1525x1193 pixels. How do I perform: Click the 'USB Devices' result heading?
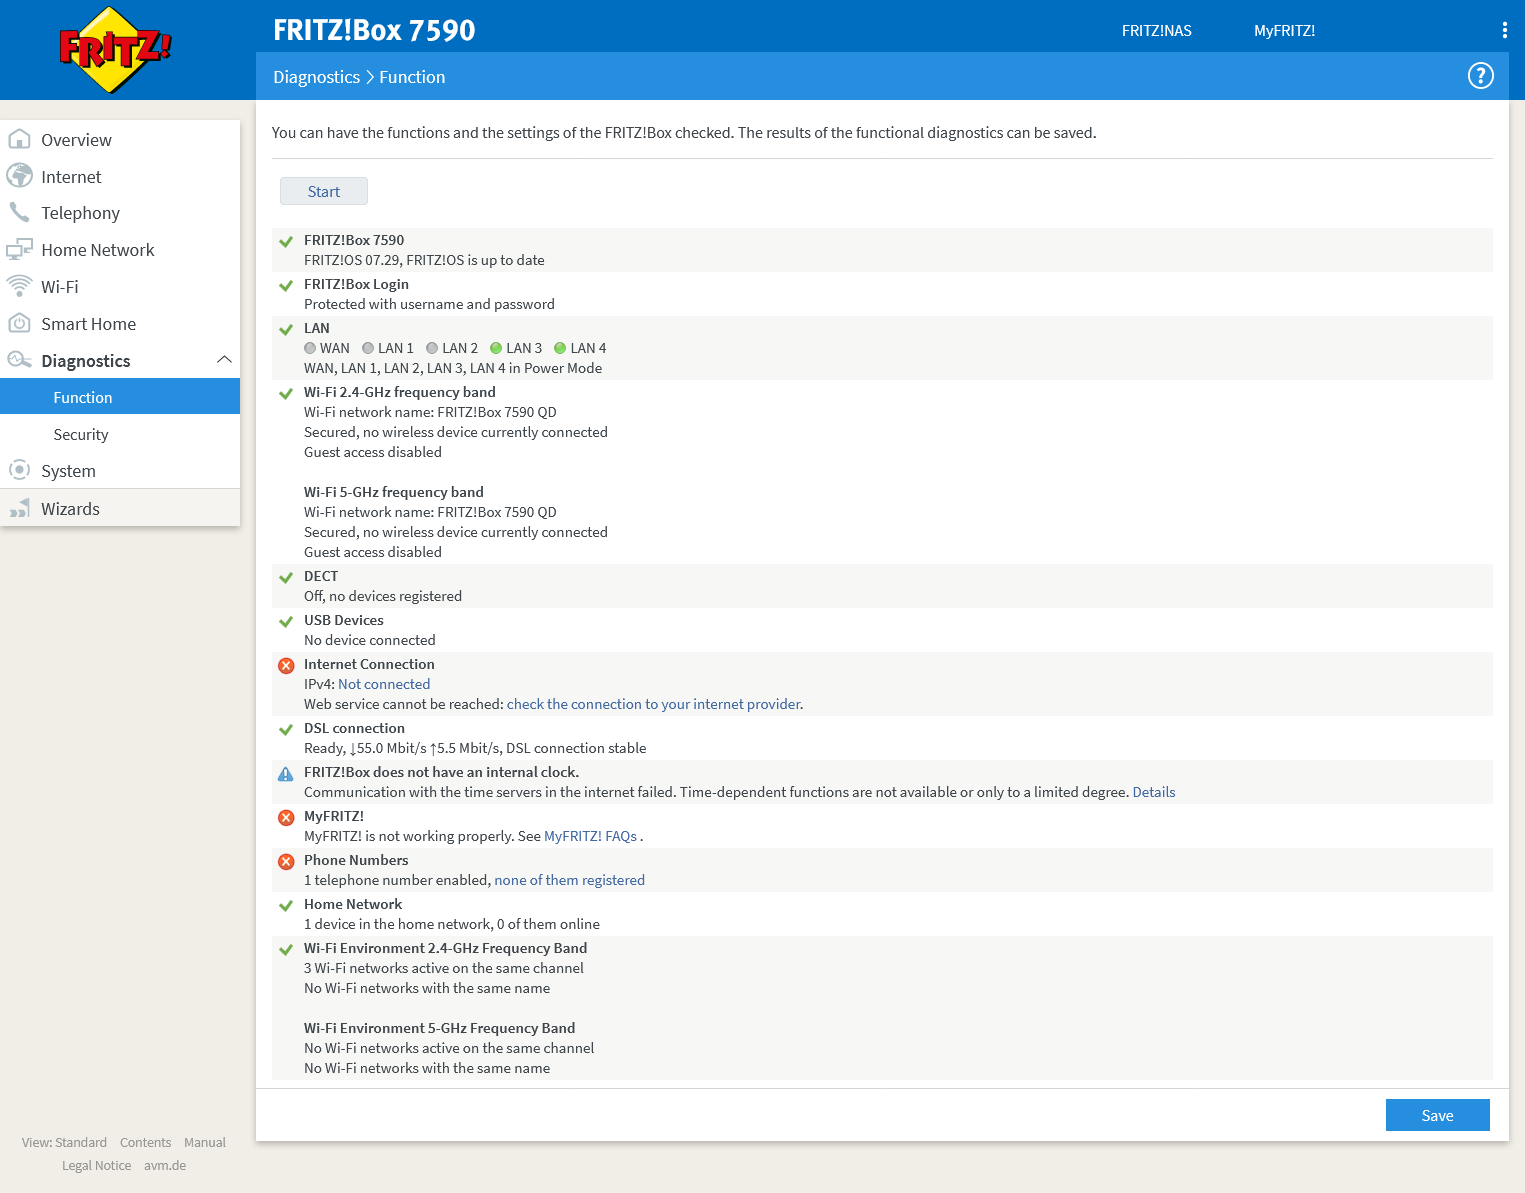pyautogui.click(x=344, y=620)
